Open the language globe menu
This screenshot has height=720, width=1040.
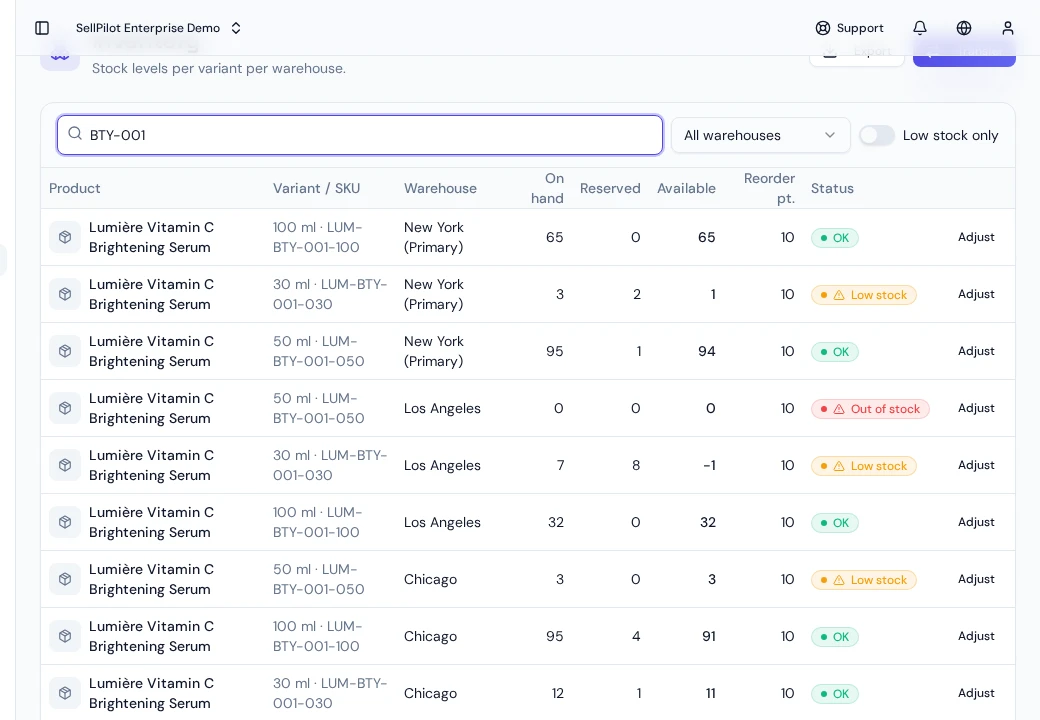[964, 28]
